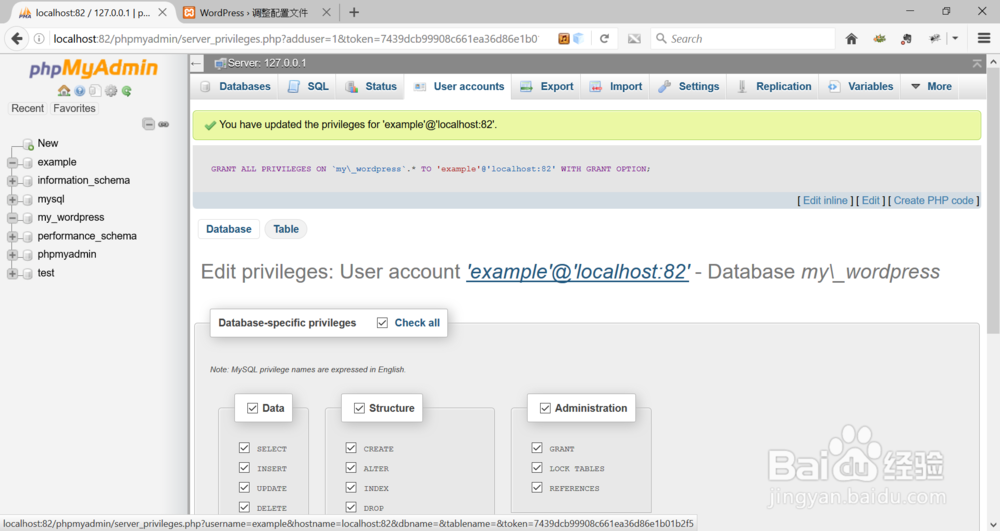
Task: Click the Firefox home icon
Action: click(x=851, y=39)
